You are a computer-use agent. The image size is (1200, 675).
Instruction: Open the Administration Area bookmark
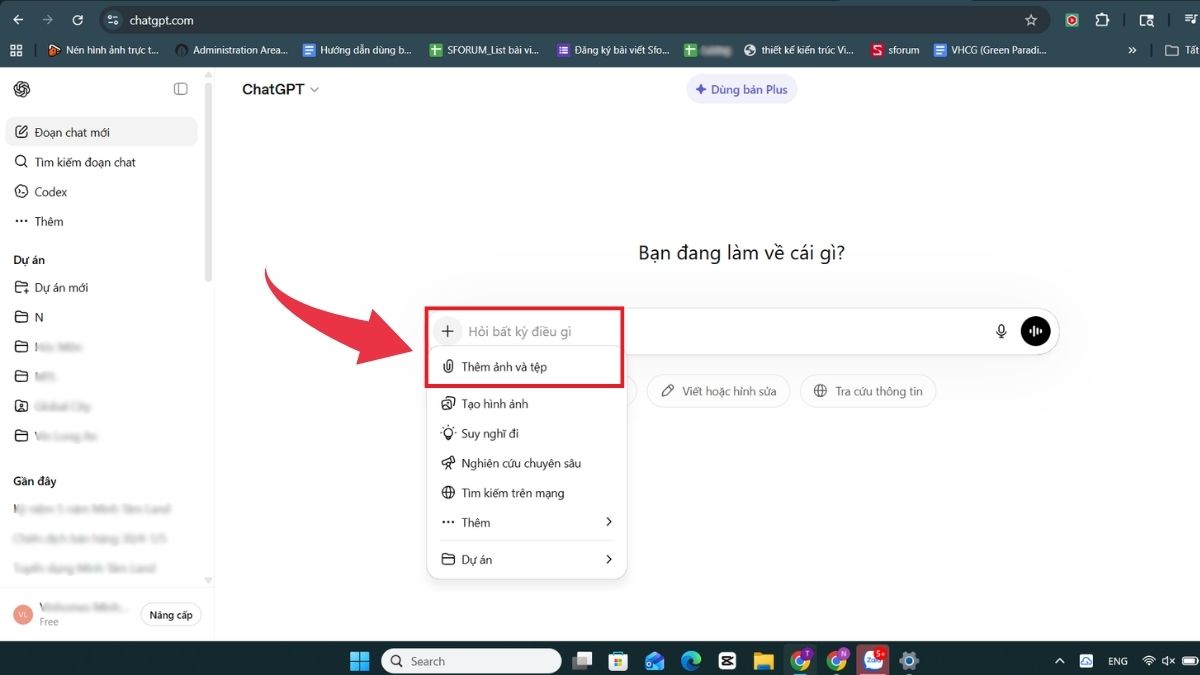click(232, 50)
